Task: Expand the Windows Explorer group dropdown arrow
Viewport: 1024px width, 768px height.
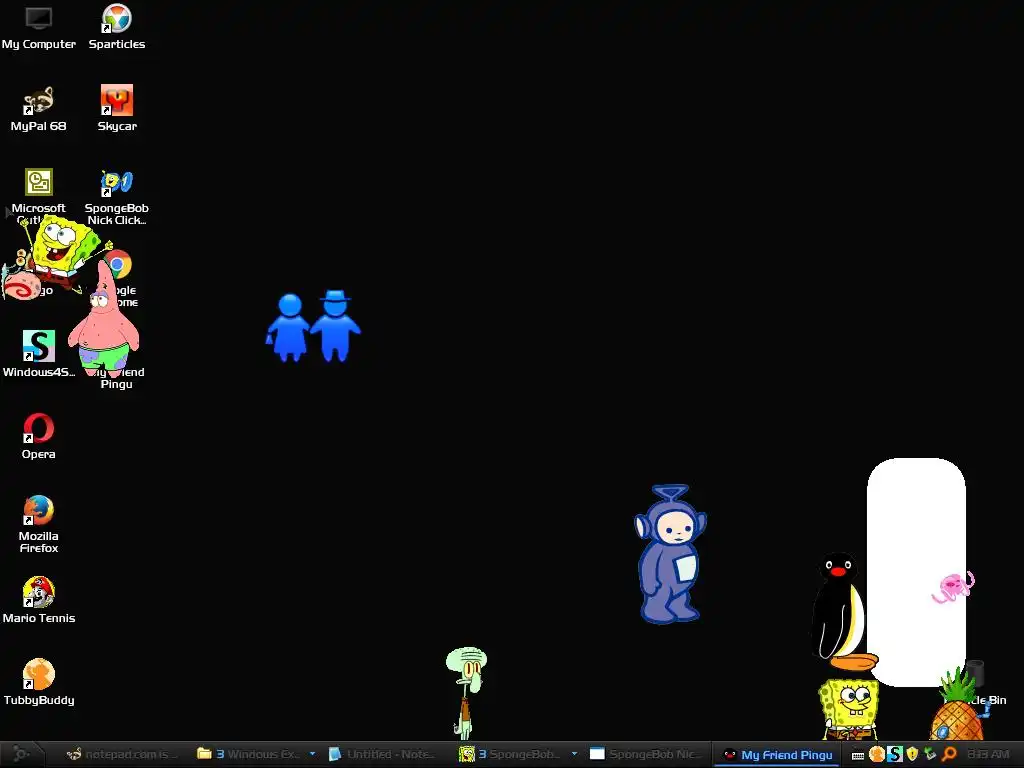Action: pyautogui.click(x=312, y=754)
